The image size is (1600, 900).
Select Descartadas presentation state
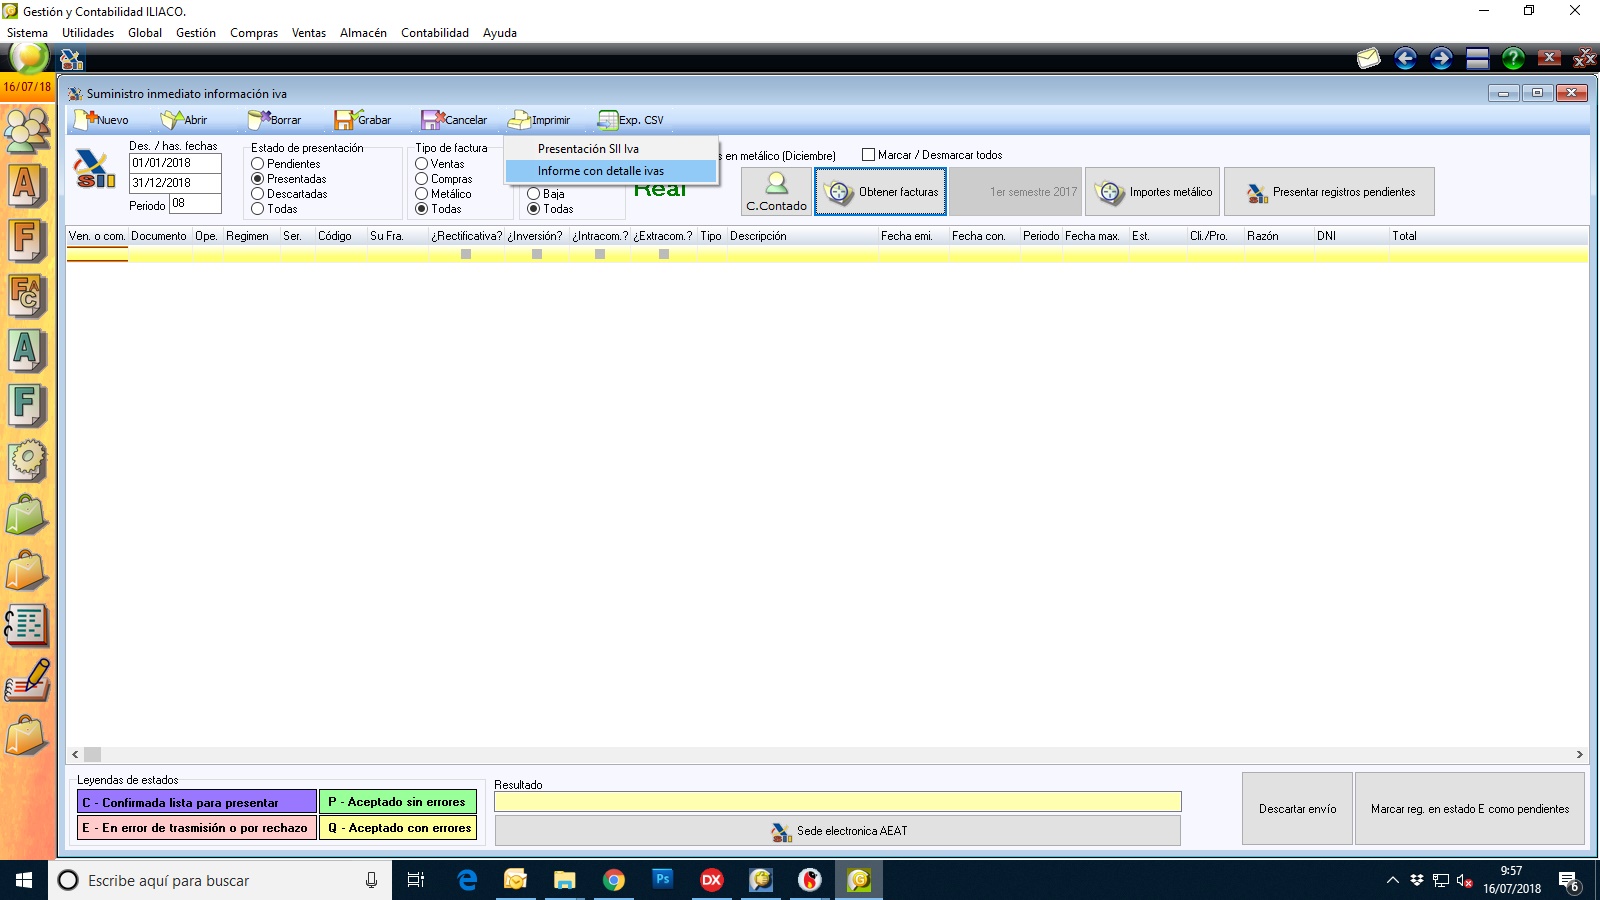(x=289, y=194)
